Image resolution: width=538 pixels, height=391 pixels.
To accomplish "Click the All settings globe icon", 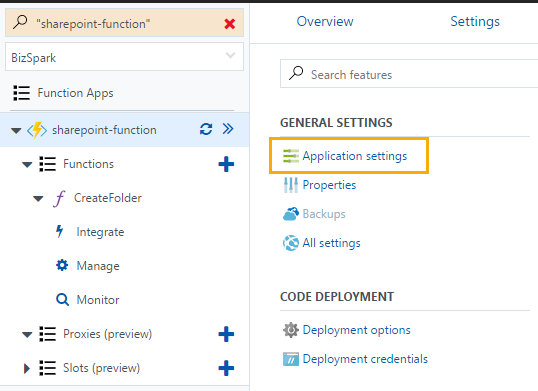I will pyautogui.click(x=291, y=243).
